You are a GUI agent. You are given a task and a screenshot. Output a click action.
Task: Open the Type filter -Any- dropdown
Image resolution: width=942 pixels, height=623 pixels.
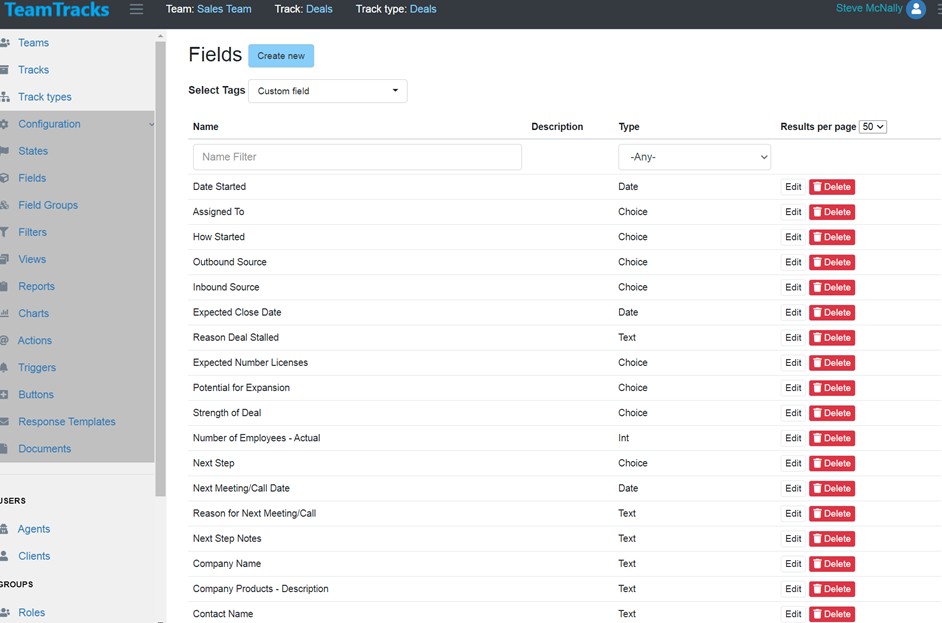694,157
